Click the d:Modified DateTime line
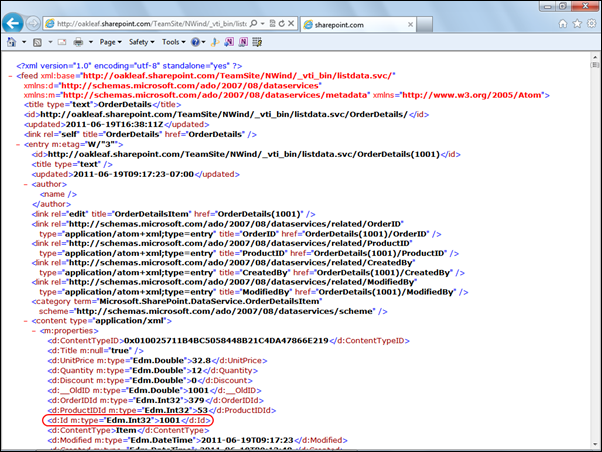This screenshot has width=602, height=452. [x=197, y=440]
